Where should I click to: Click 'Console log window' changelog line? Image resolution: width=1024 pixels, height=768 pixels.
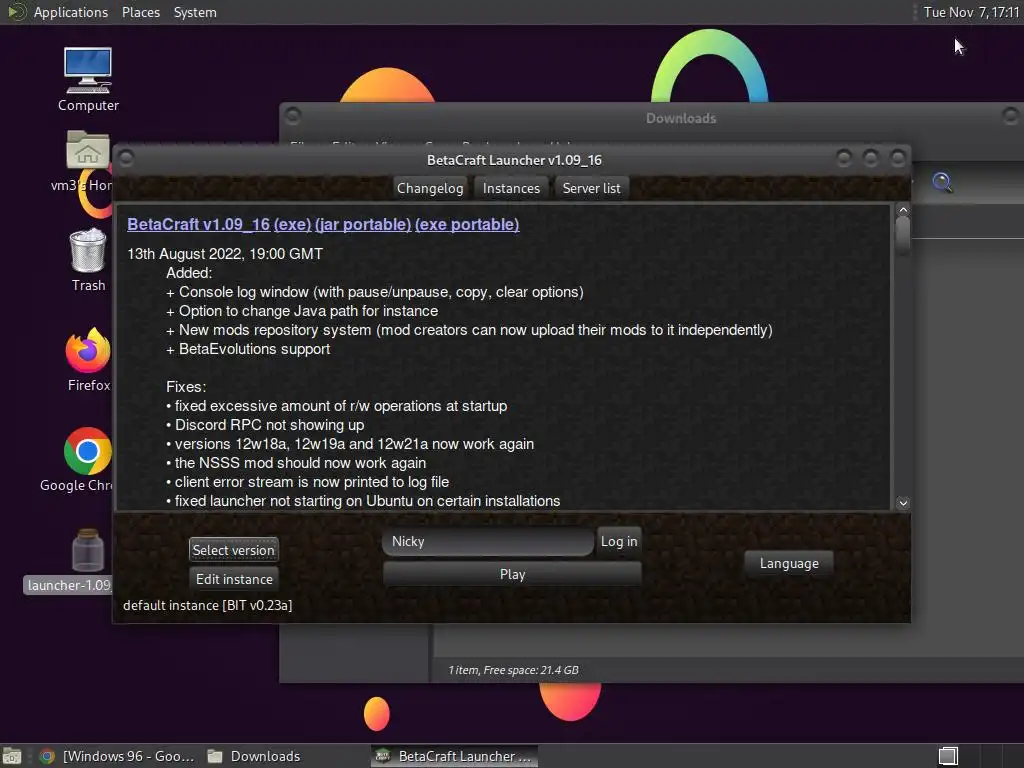375,292
